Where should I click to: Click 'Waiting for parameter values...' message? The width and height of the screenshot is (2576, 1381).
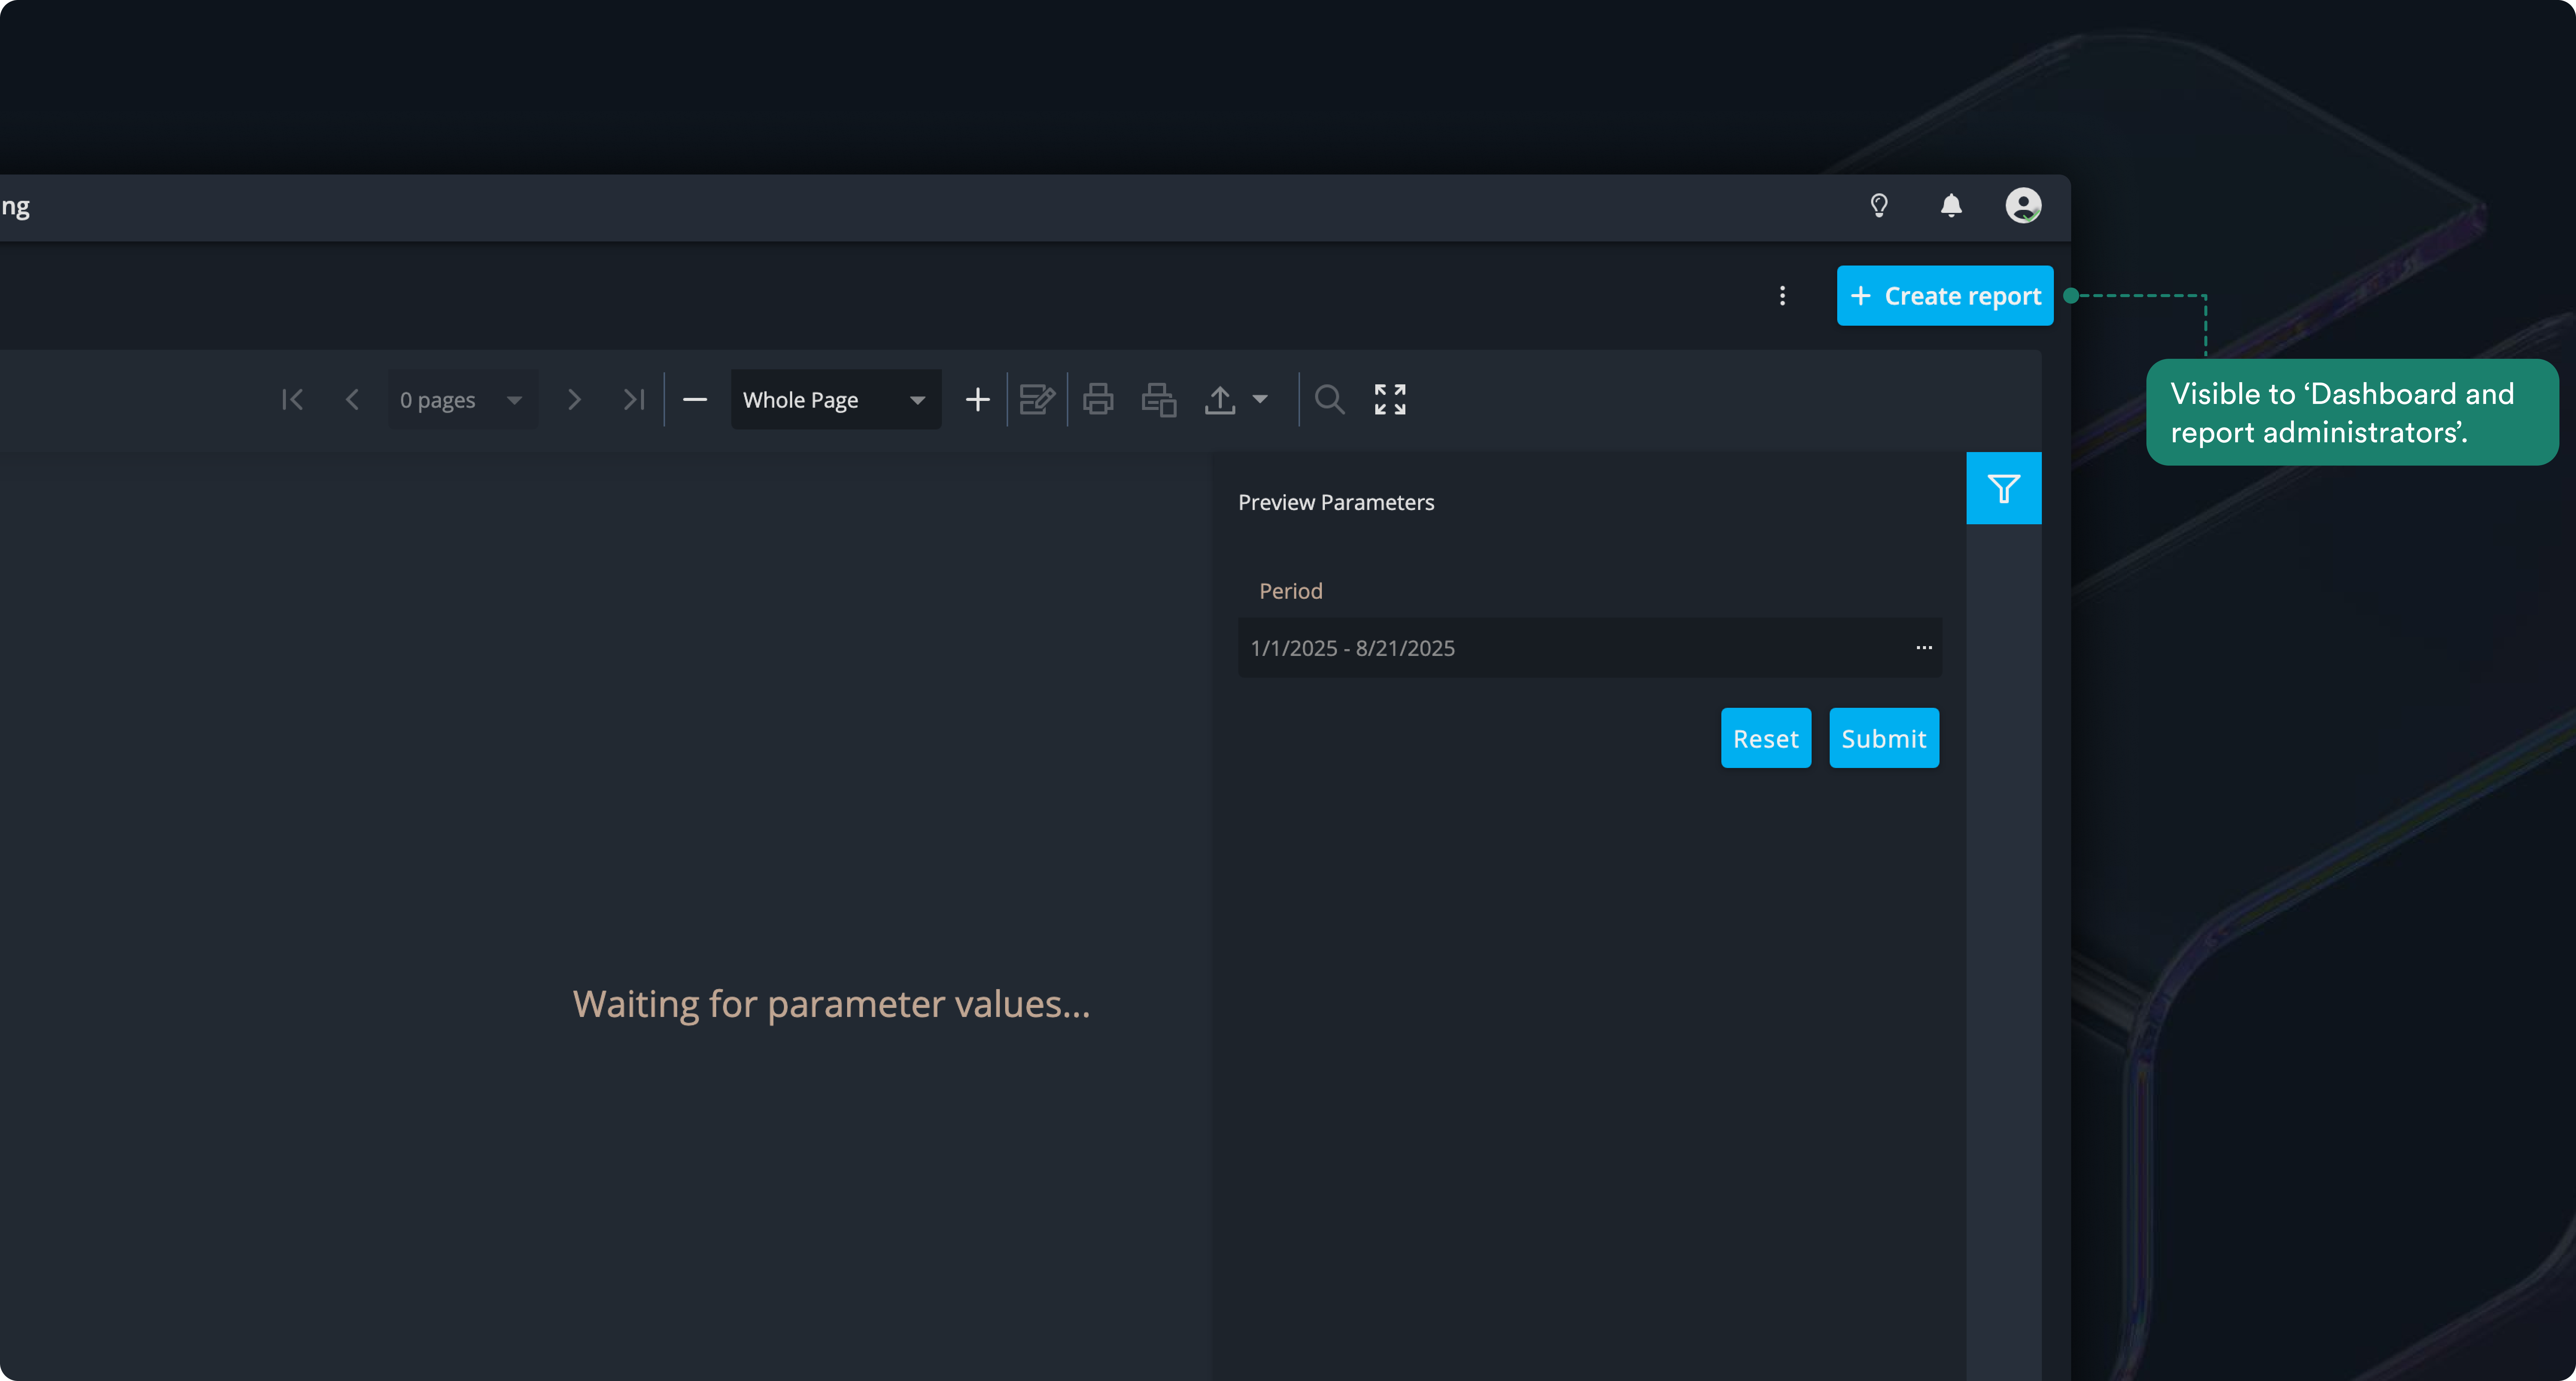click(832, 1004)
